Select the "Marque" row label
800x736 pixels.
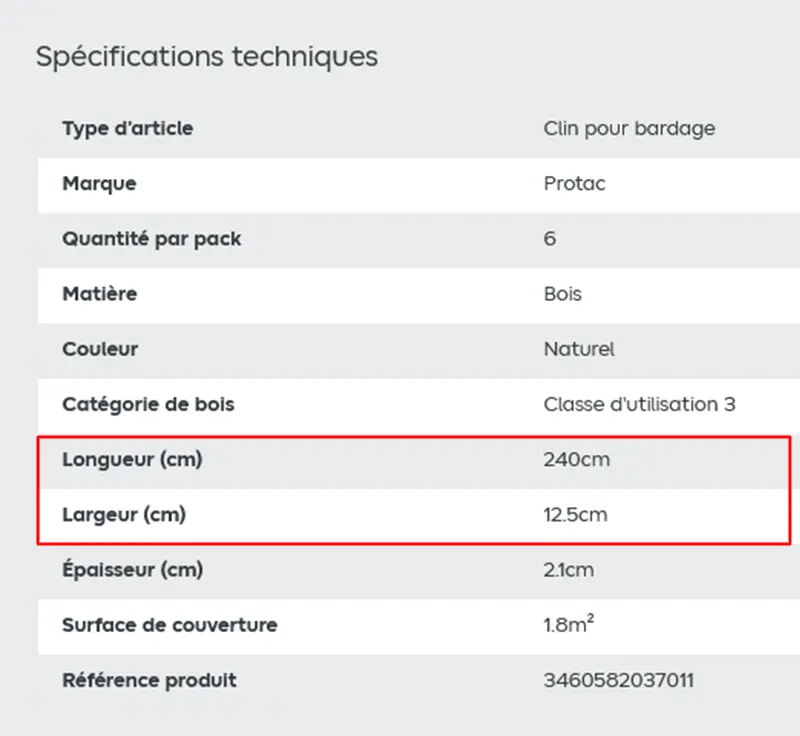coord(99,184)
